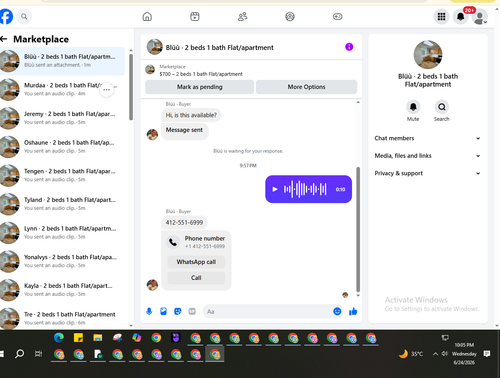
Task: Open the Friends tab icon
Action: [242, 16]
